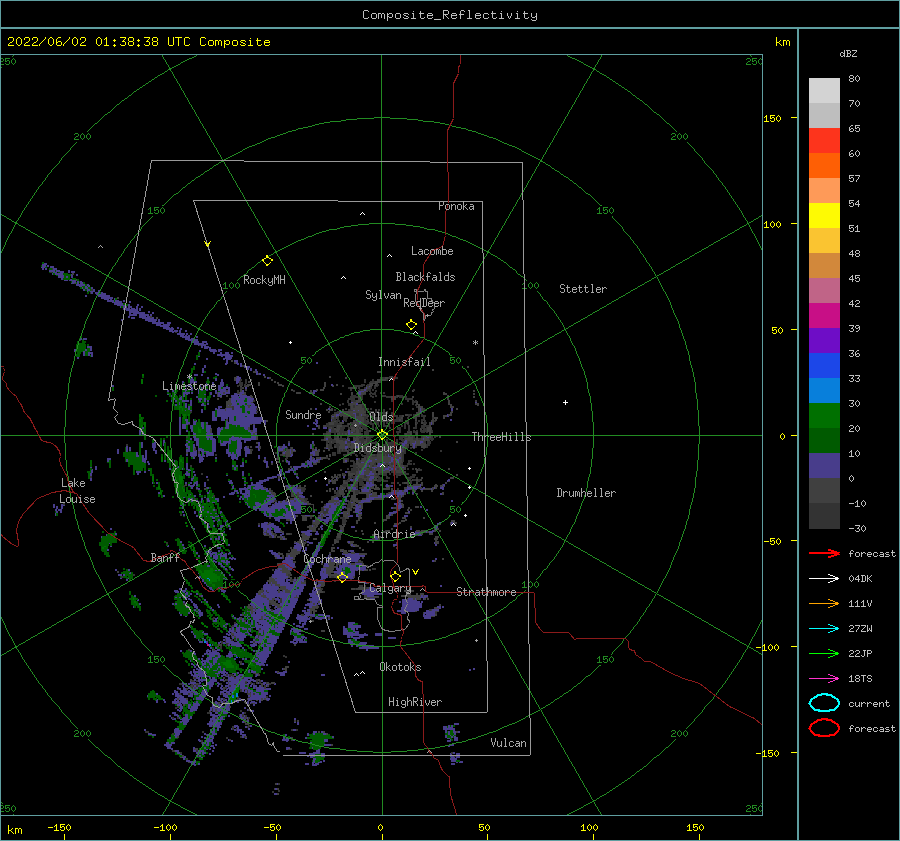Select the orange 111V arrow icon

pyautogui.click(x=824, y=603)
